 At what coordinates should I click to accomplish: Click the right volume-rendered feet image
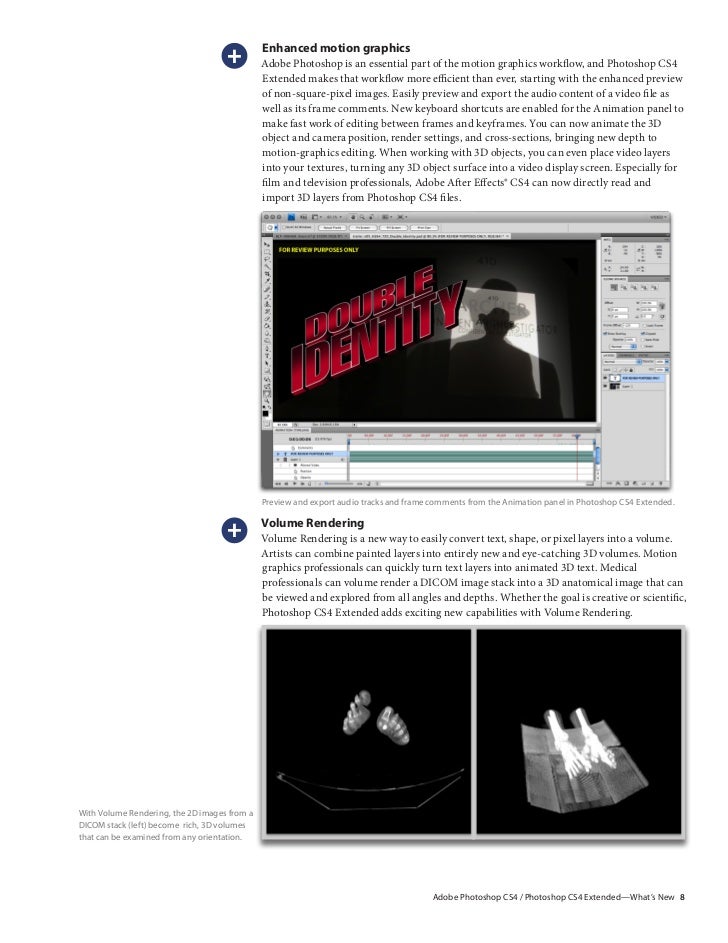tap(579, 731)
